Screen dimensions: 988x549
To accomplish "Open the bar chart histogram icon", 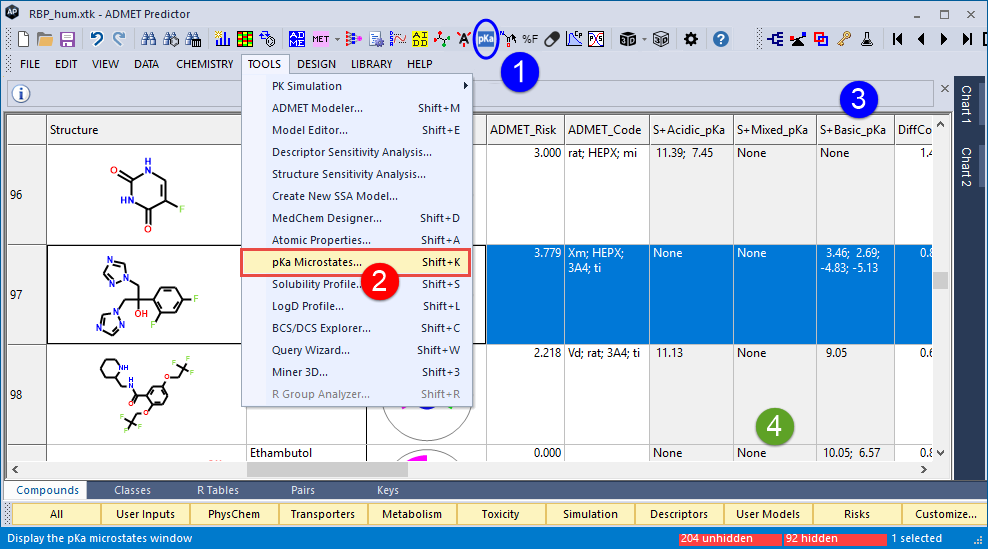I will 222,39.
